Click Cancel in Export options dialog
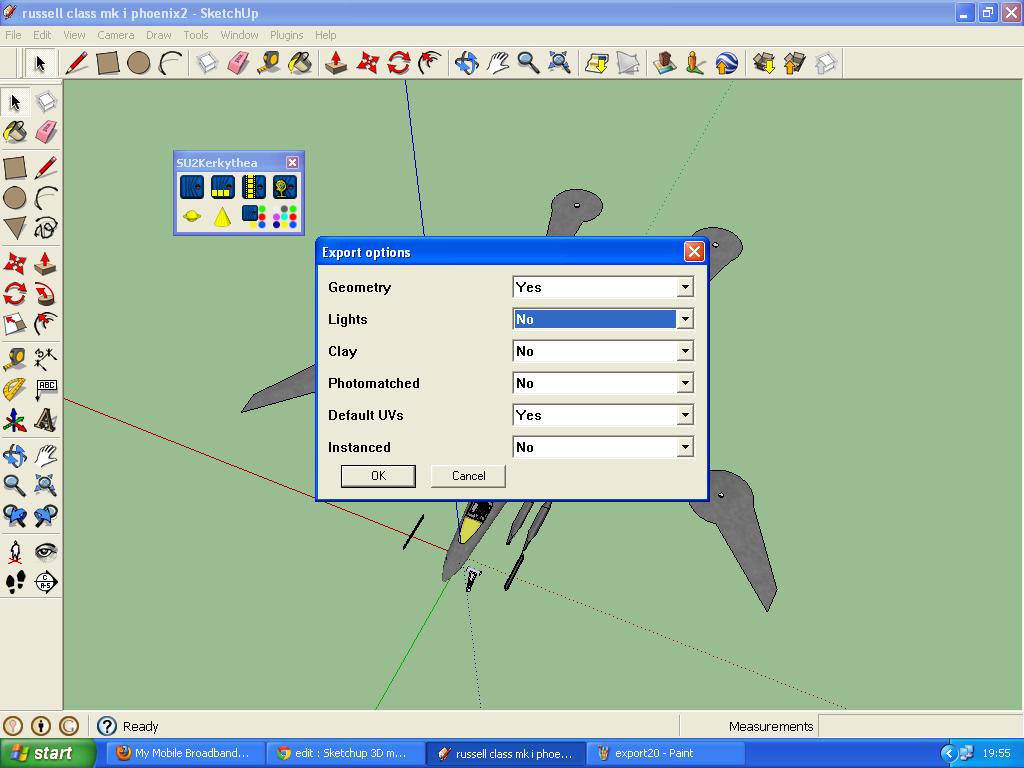Screen dimensions: 1024x768 click(468, 476)
